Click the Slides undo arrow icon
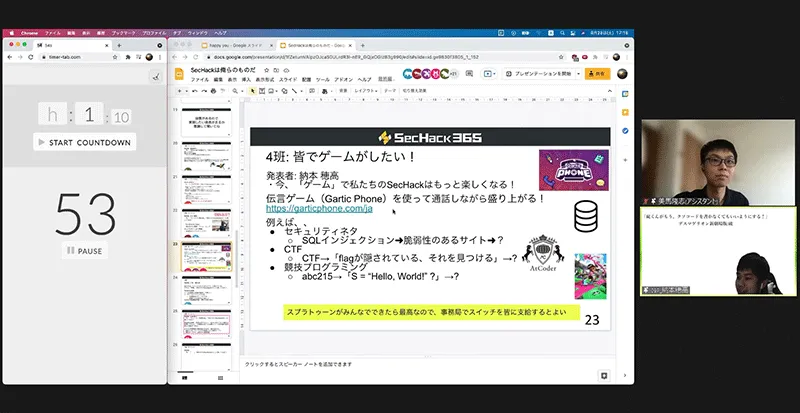The image size is (800, 413). pos(194,91)
